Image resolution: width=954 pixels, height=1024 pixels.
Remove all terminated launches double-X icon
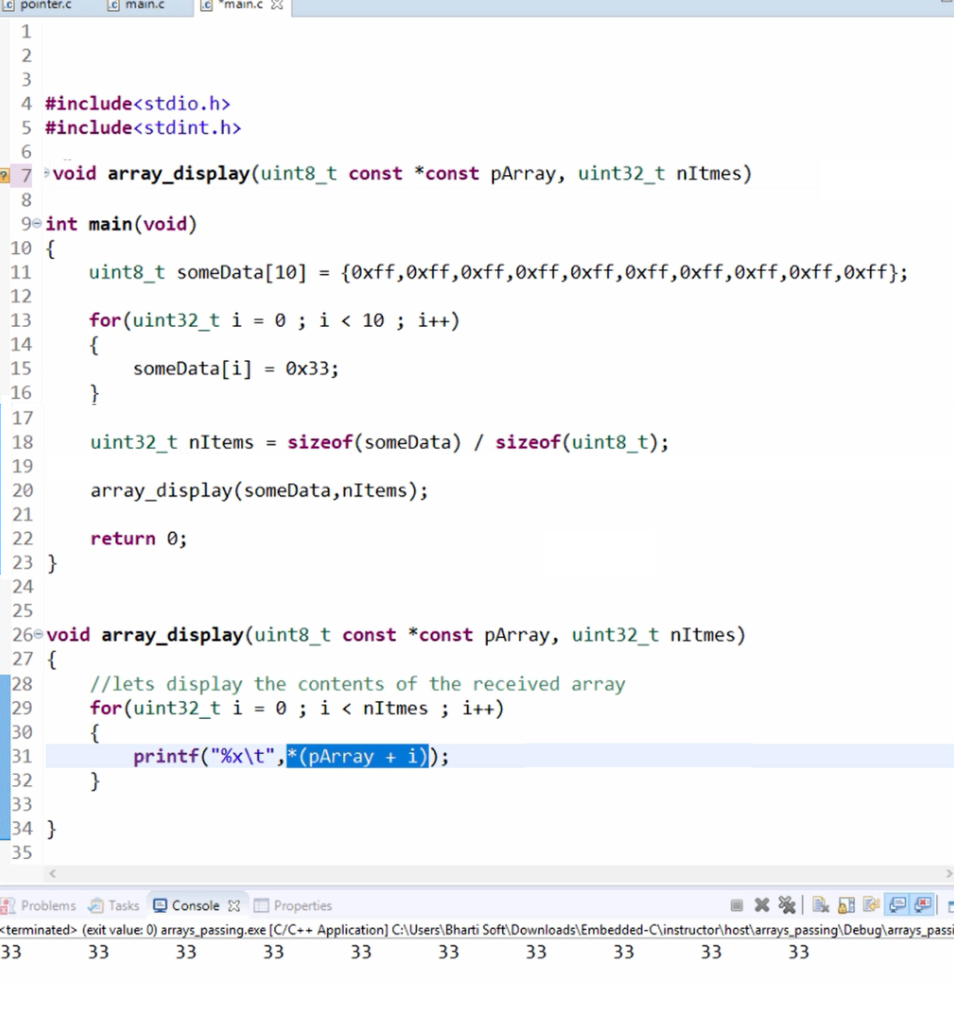[x=787, y=905]
